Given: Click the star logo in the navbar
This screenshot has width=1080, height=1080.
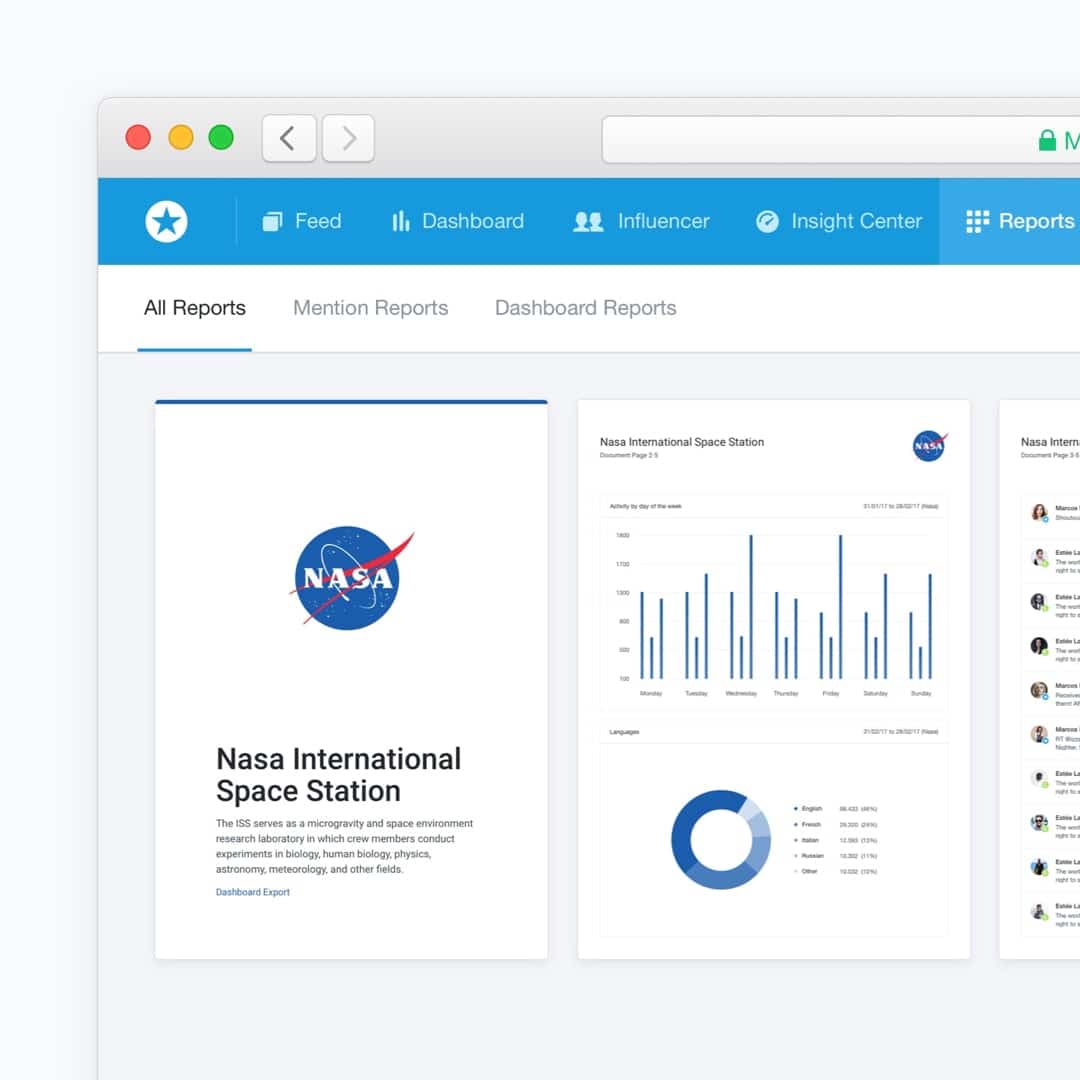Looking at the screenshot, I should point(166,221).
